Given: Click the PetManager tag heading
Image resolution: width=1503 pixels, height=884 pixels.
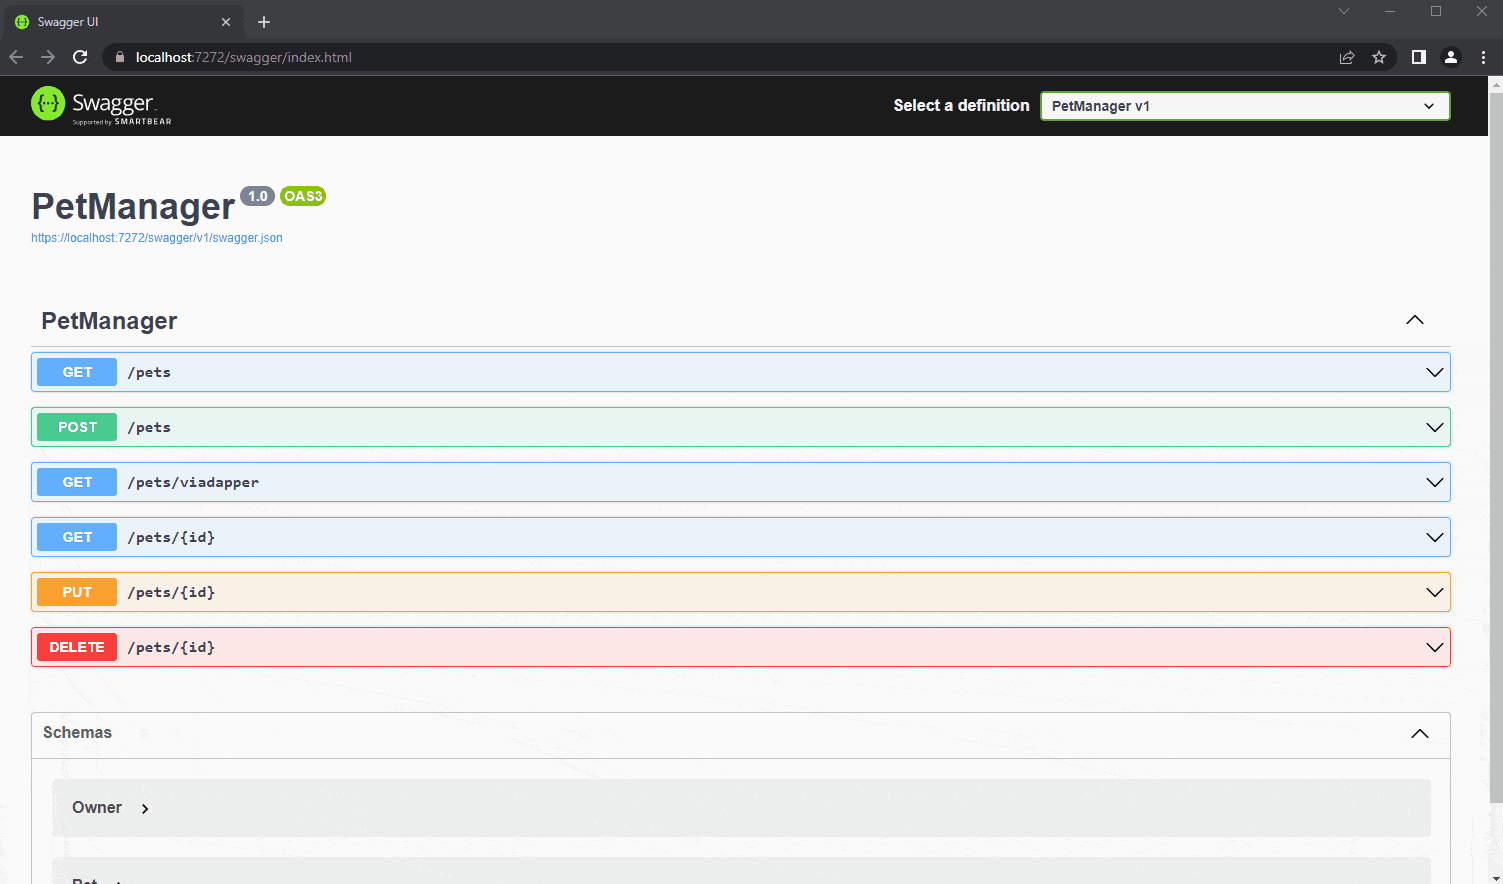Looking at the screenshot, I should 109,321.
